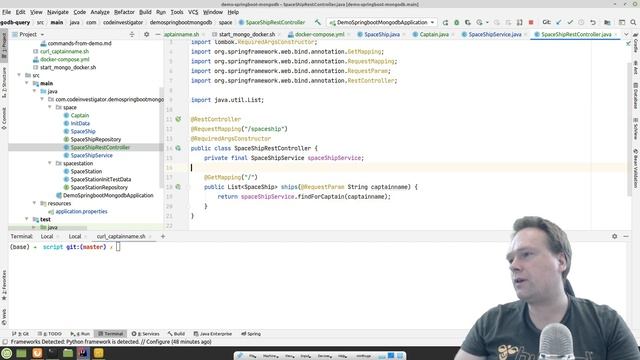This screenshot has height=360, width=640.
Task: Open the Linux Mint start menu
Action: [x=7, y=353]
